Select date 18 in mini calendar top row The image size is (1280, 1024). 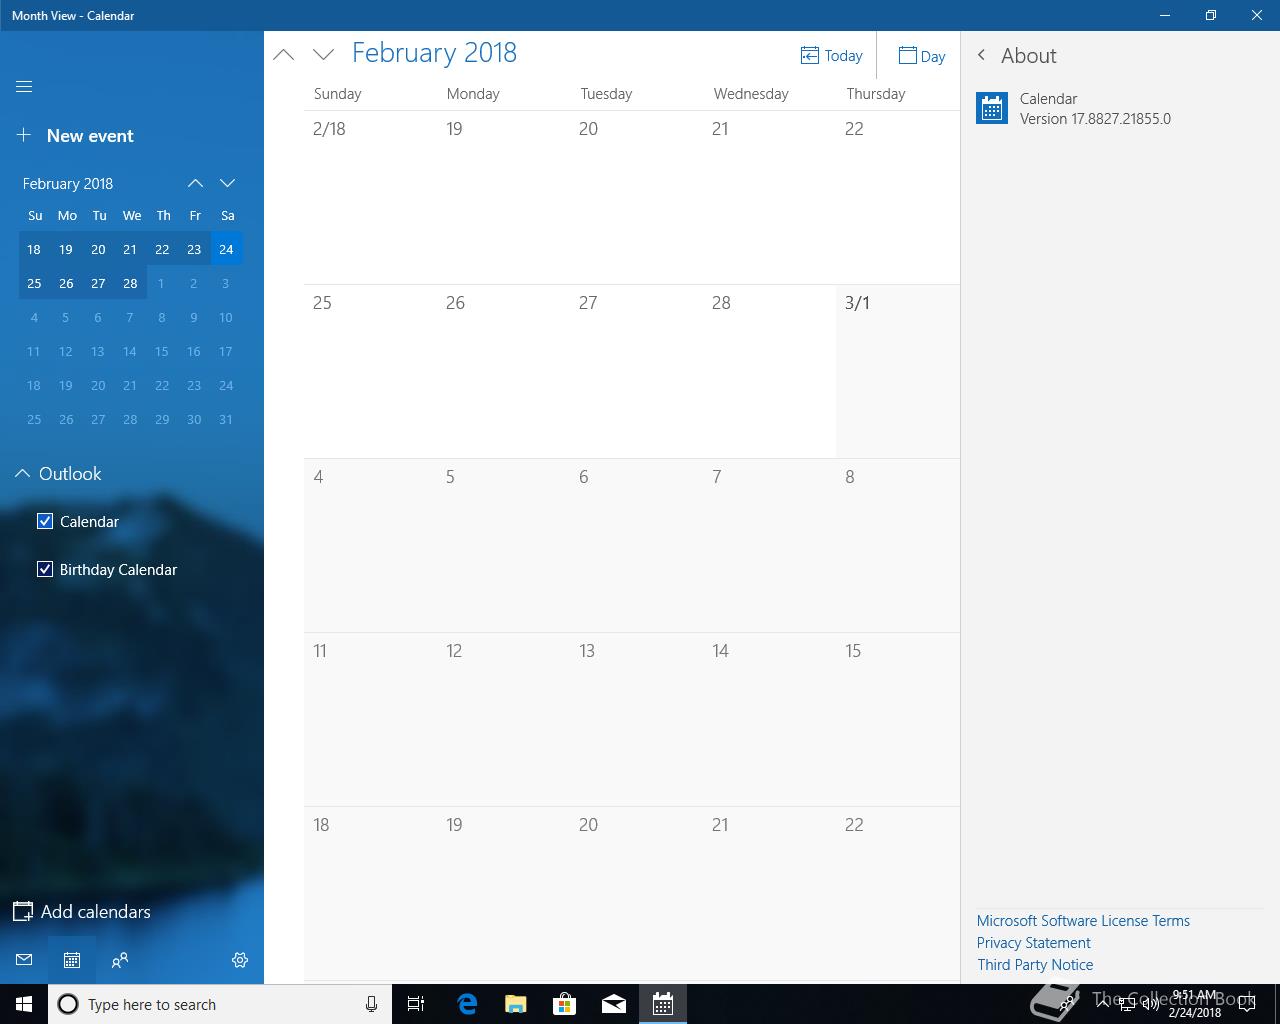34,249
